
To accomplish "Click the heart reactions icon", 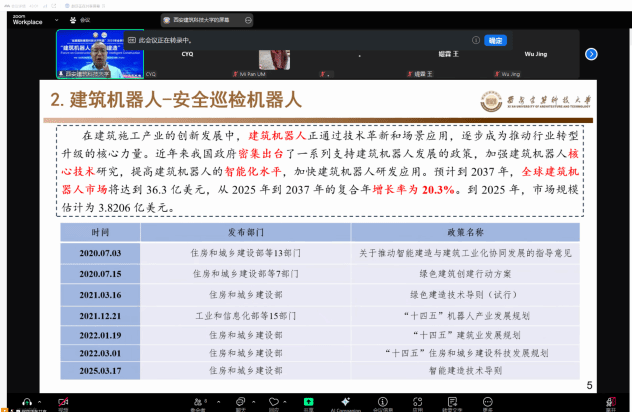I will pyautogui.click(x=276, y=402).
